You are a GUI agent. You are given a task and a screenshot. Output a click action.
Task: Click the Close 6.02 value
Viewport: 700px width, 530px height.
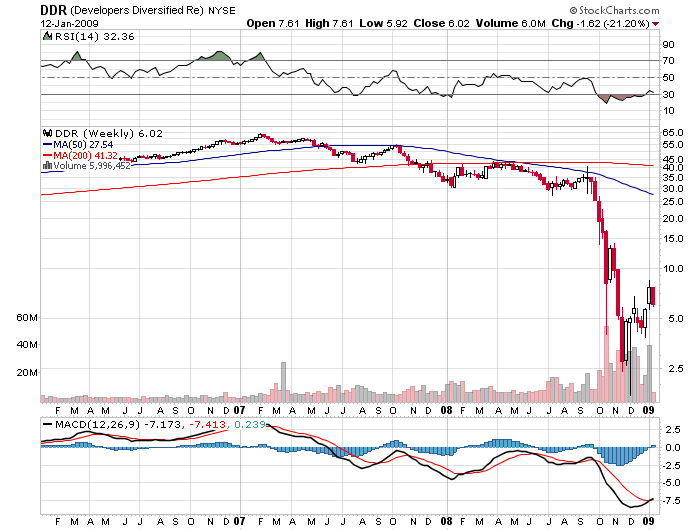(442, 23)
